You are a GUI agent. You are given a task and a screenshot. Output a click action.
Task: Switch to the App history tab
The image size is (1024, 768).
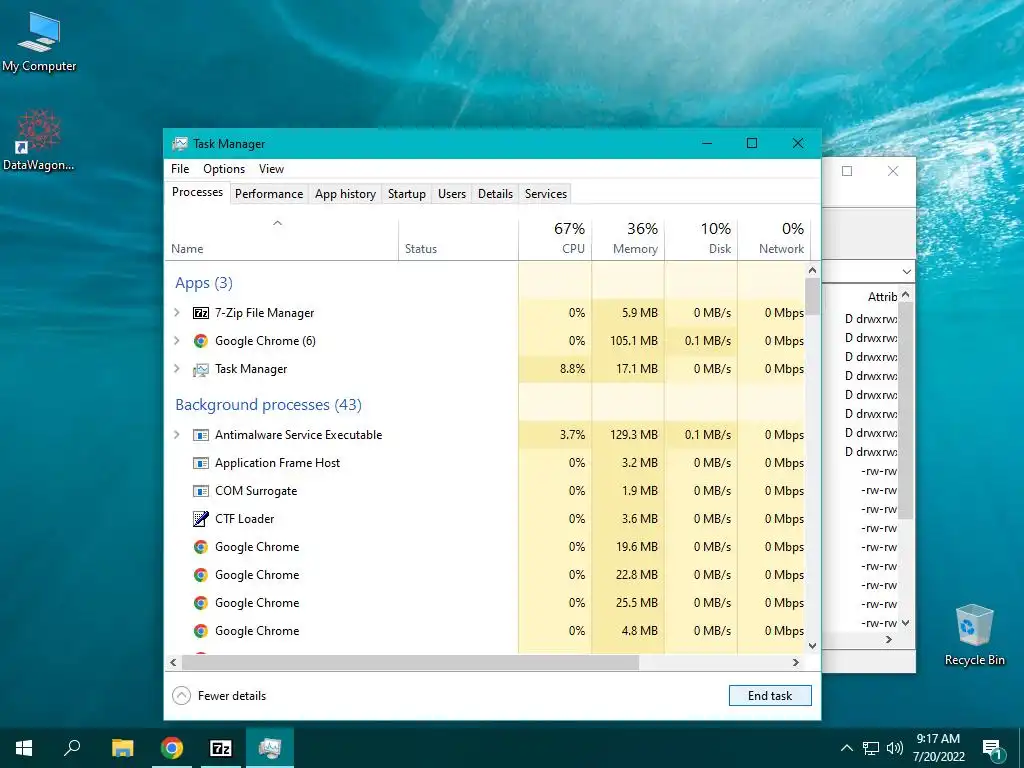[x=345, y=194]
